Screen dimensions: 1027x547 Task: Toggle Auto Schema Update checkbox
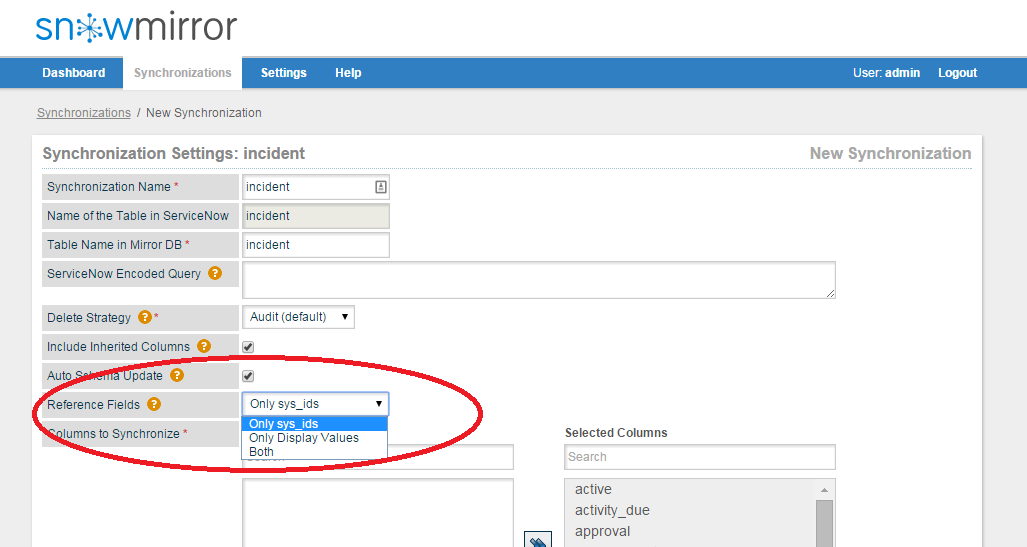(x=248, y=376)
